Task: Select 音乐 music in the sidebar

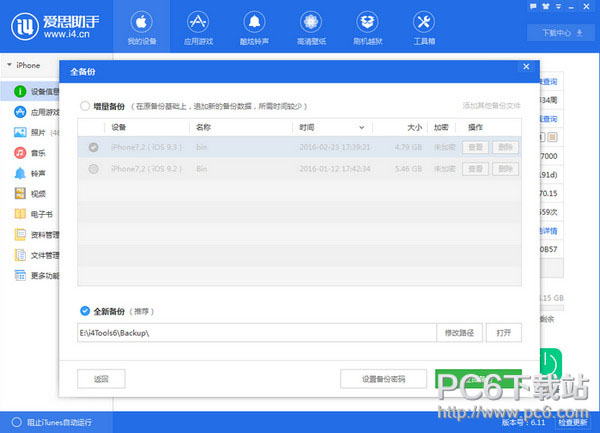Action: coord(37,153)
